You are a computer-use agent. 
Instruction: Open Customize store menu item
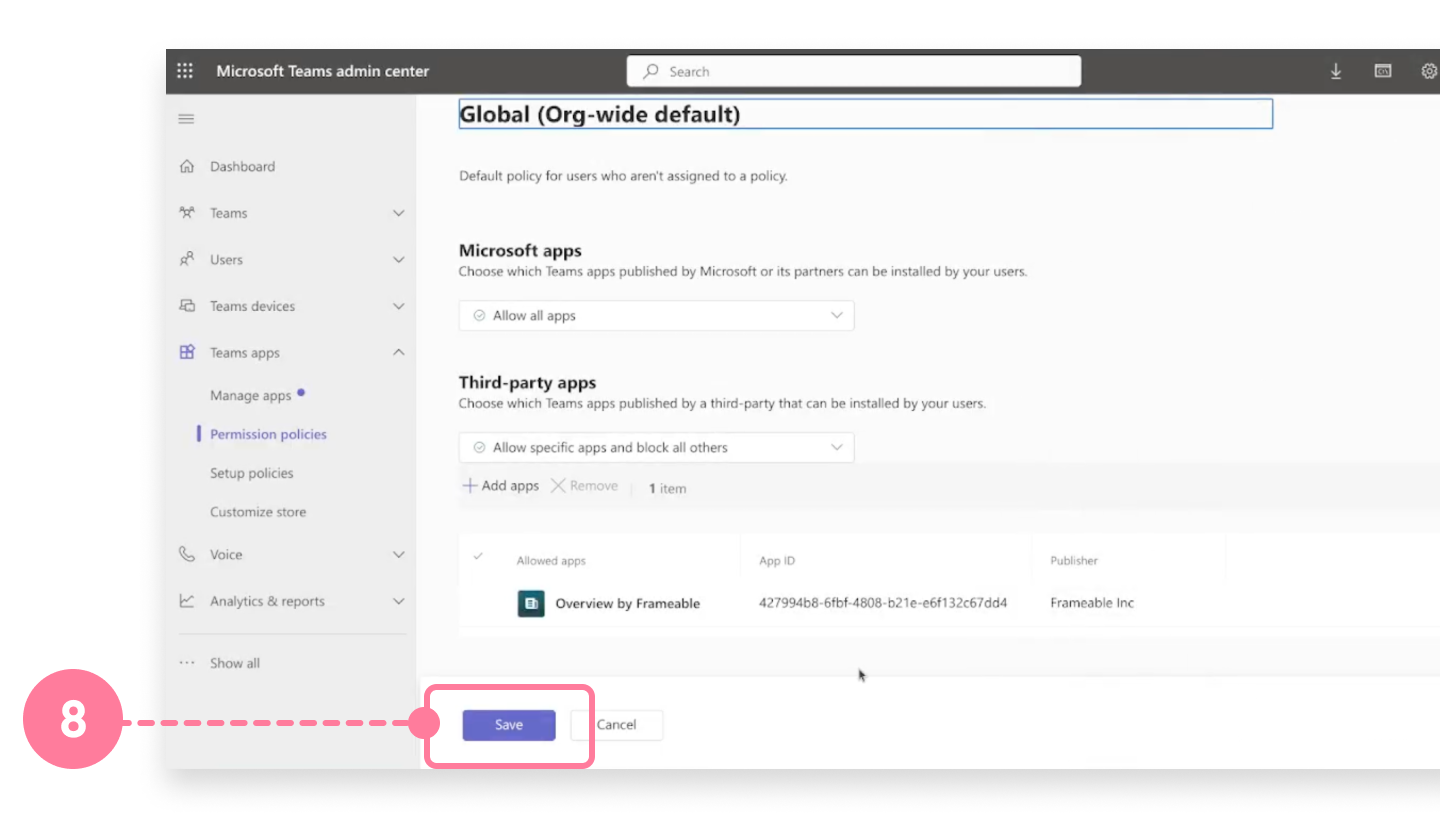tap(258, 512)
